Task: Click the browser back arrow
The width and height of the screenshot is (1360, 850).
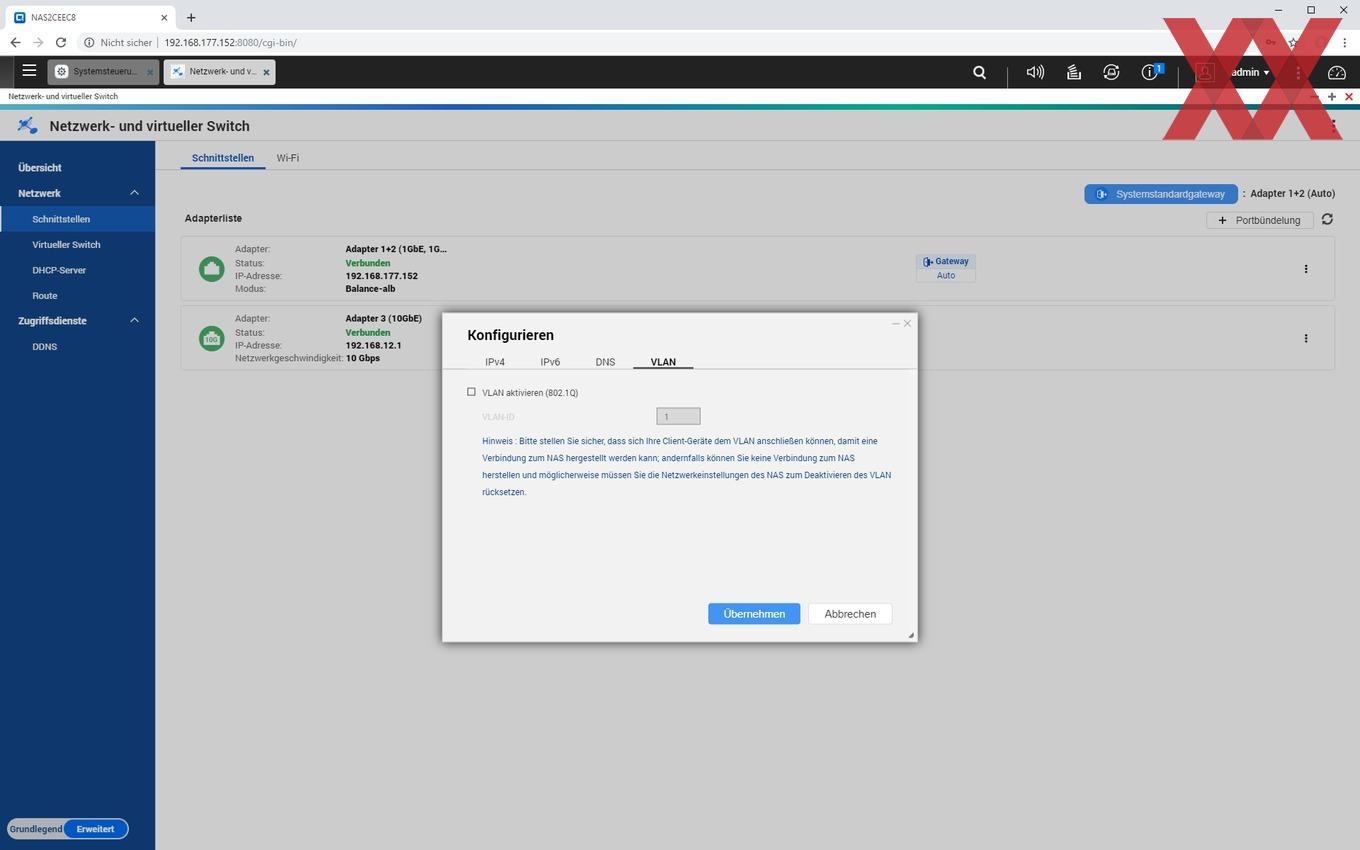Action: pyautogui.click(x=15, y=43)
